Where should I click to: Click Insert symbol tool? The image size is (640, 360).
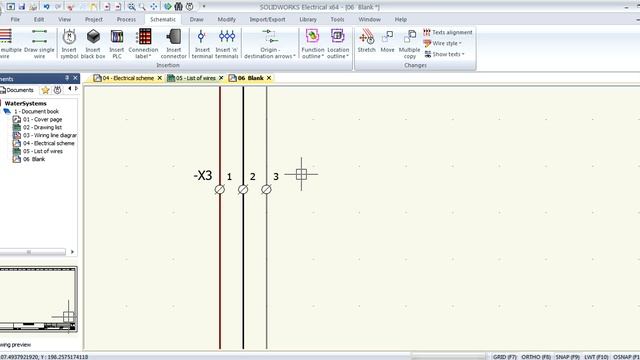tap(69, 44)
